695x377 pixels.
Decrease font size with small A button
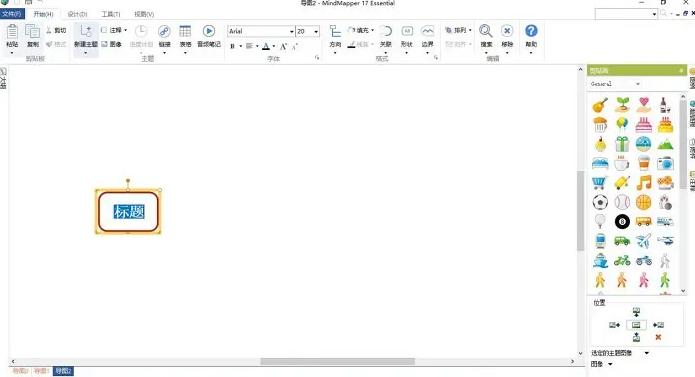point(295,46)
